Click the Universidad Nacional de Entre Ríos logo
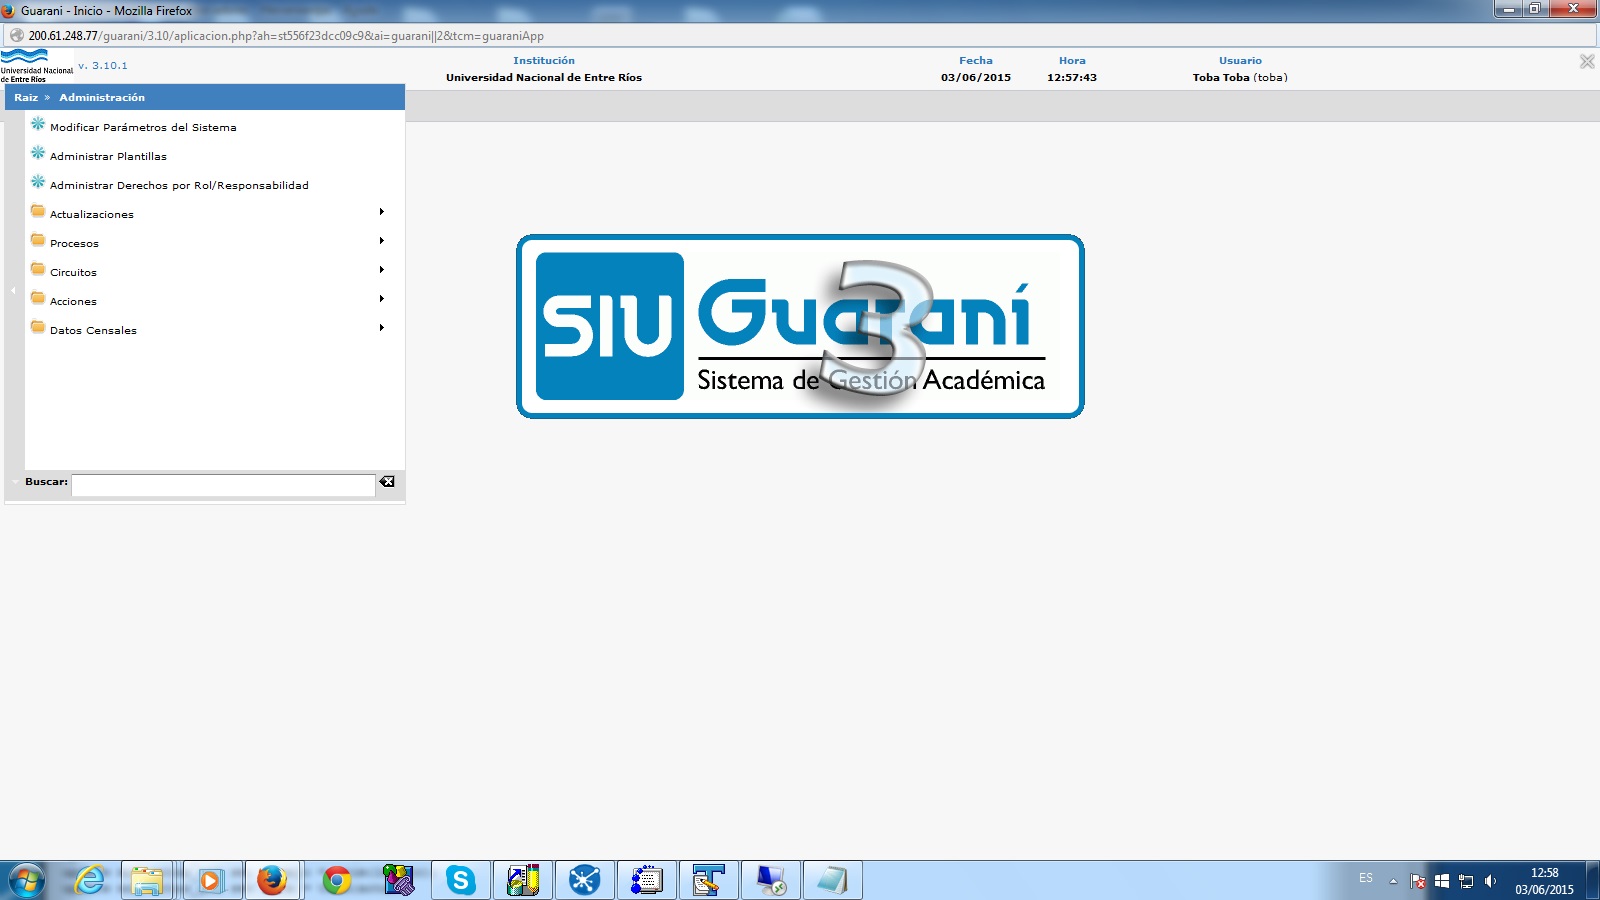The height and width of the screenshot is (900, 1600). [x=36, y=66]
